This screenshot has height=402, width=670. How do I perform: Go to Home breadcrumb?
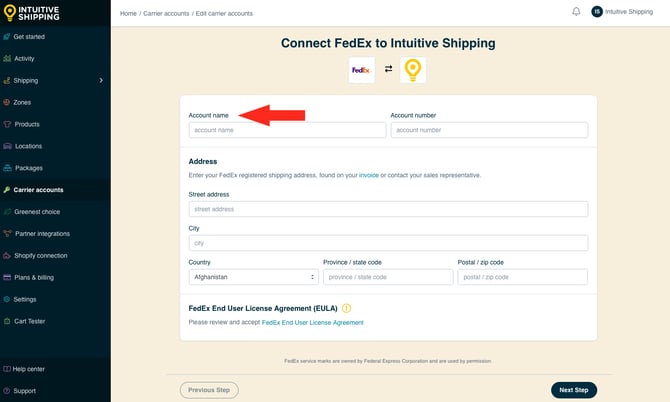click(x=128, y=14)
